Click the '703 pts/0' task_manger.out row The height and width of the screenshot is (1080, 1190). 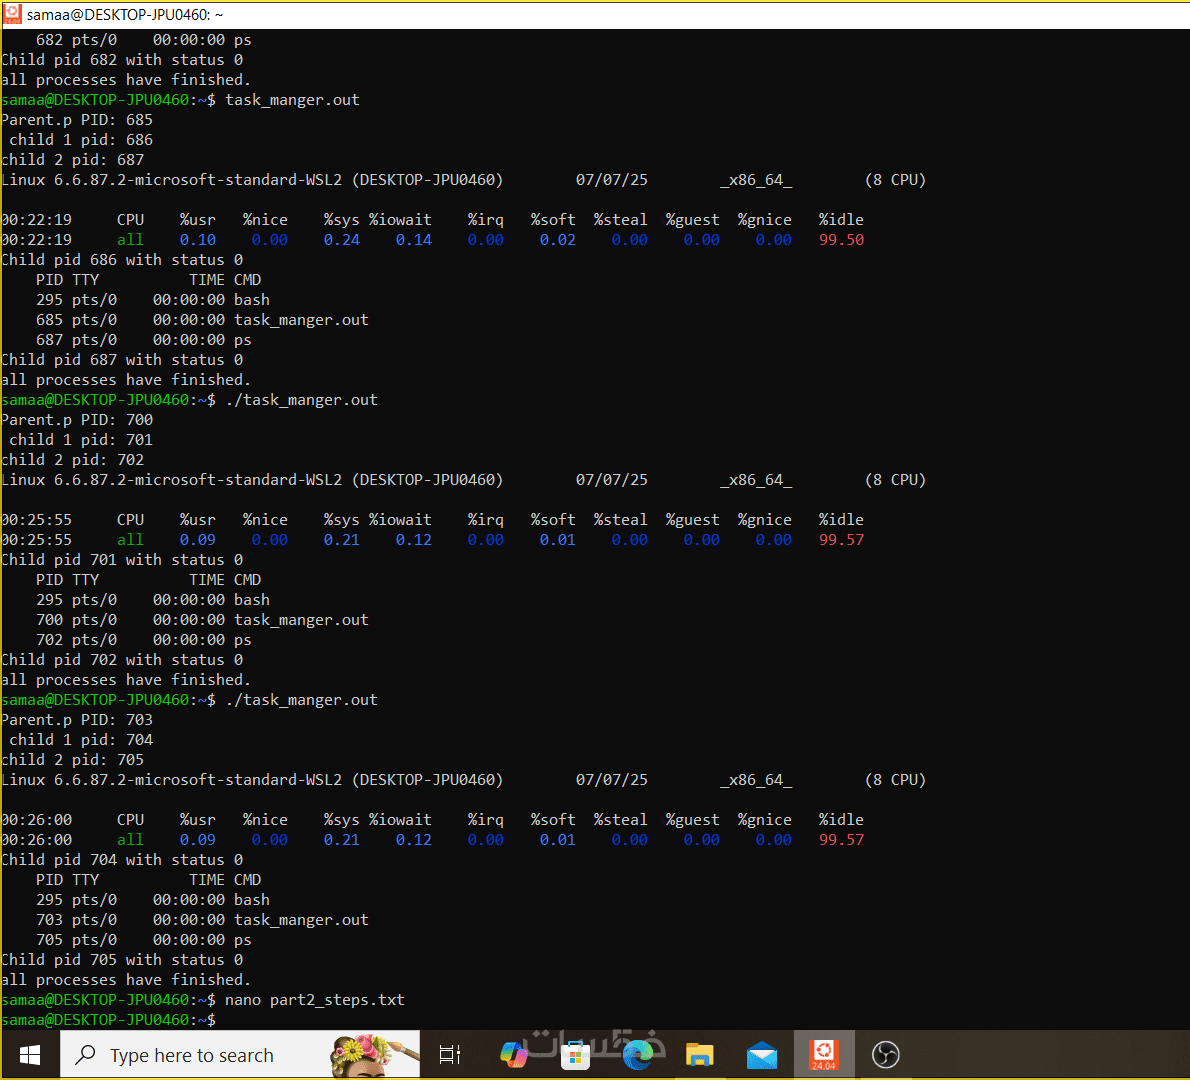(202, 920)
